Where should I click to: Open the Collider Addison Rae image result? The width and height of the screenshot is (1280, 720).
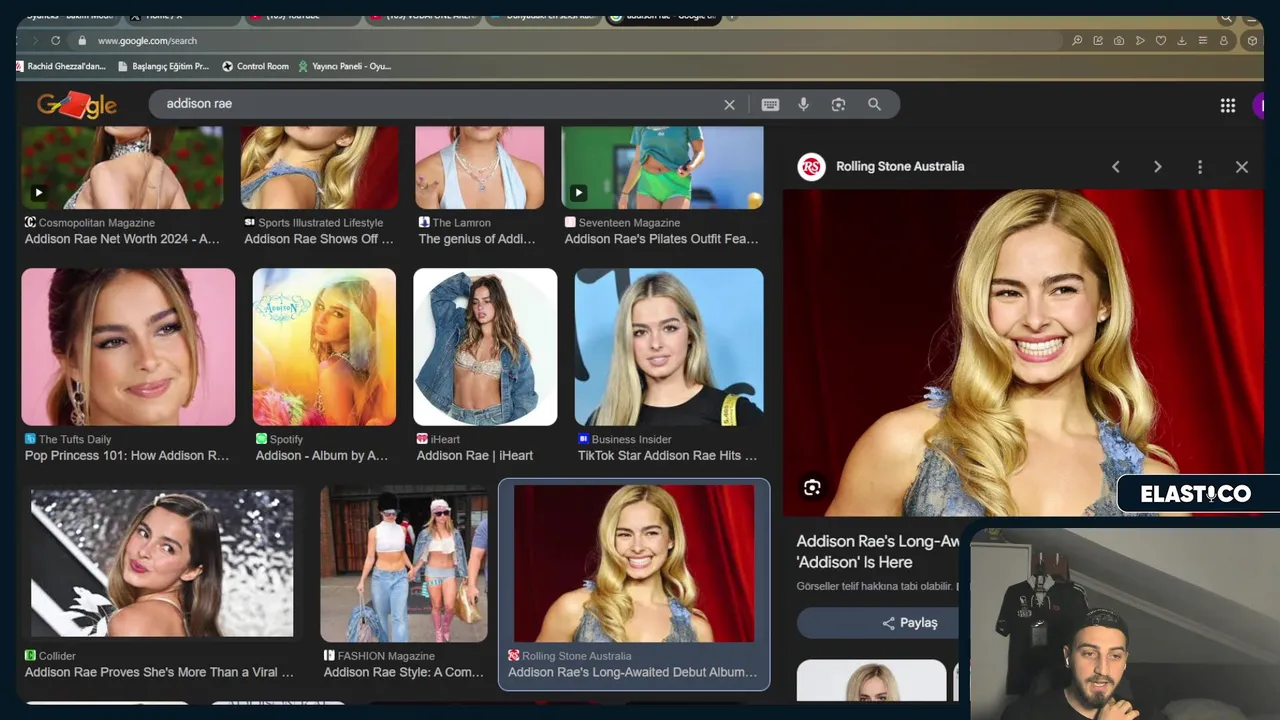coord(162,563)
